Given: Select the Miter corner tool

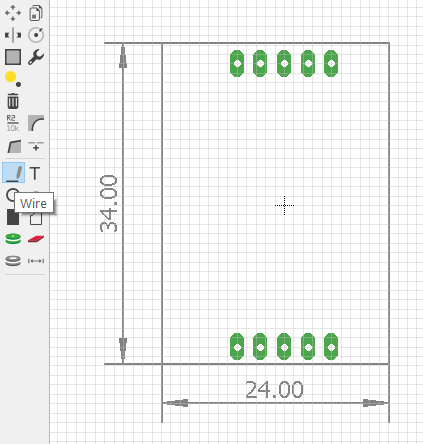Looking at the screenshot, I should (x=36, y=123).
